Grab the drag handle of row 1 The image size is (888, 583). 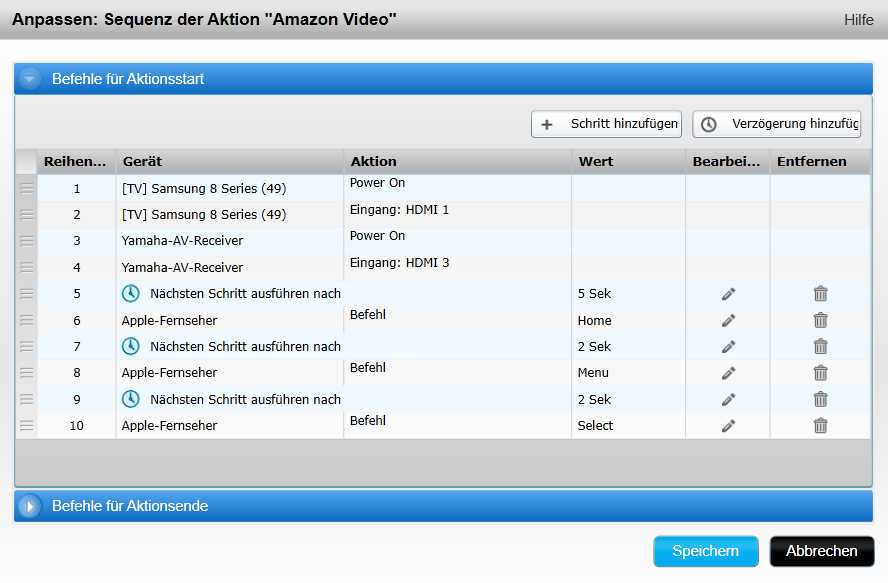pos(27,188)
